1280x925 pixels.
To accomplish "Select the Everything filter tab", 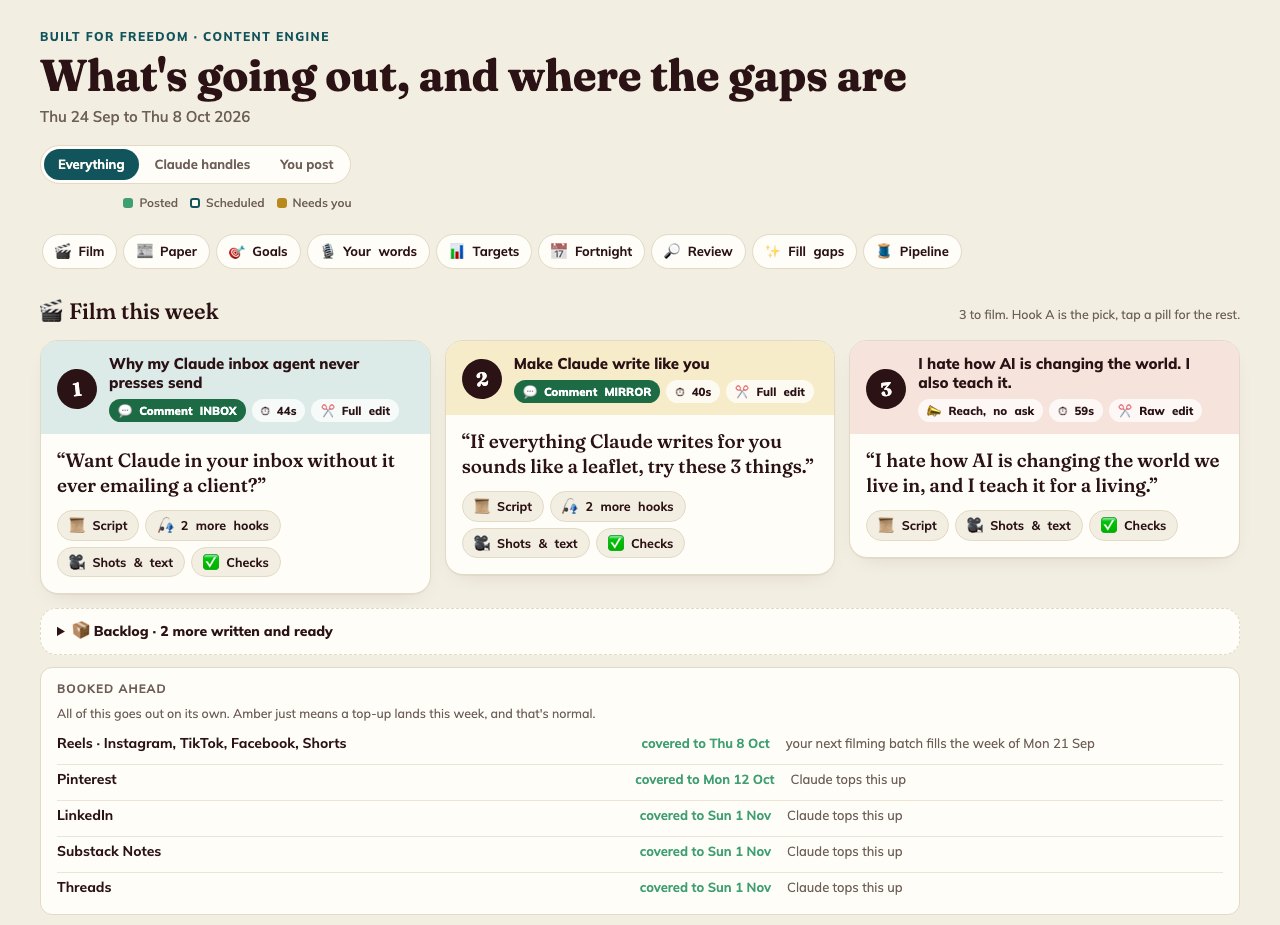I will point(91,164).
